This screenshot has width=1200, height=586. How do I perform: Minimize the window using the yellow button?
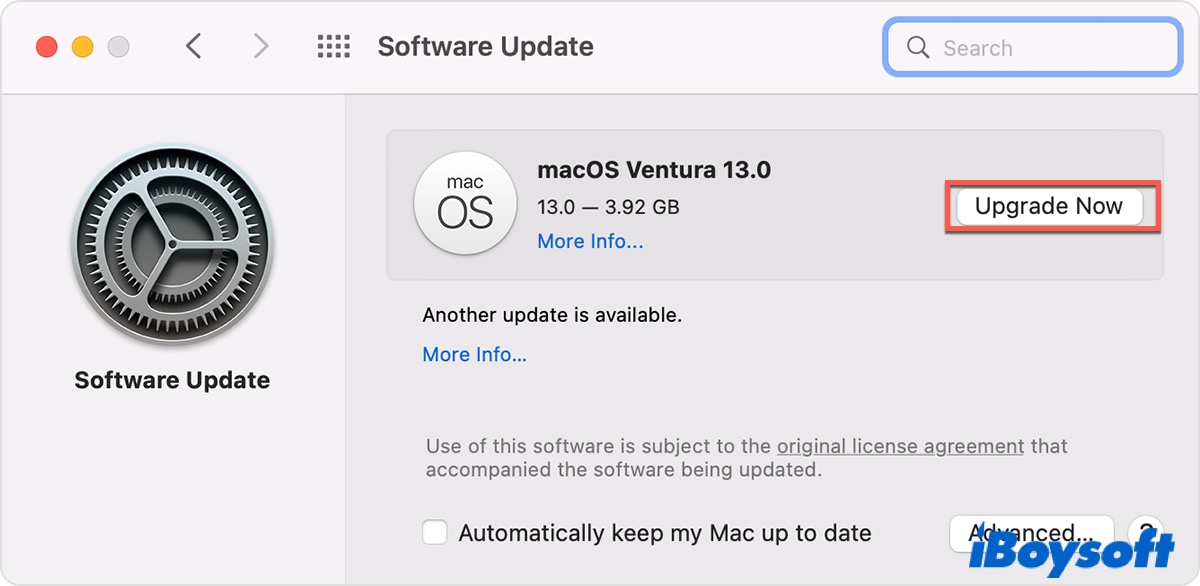click(83, 47)
